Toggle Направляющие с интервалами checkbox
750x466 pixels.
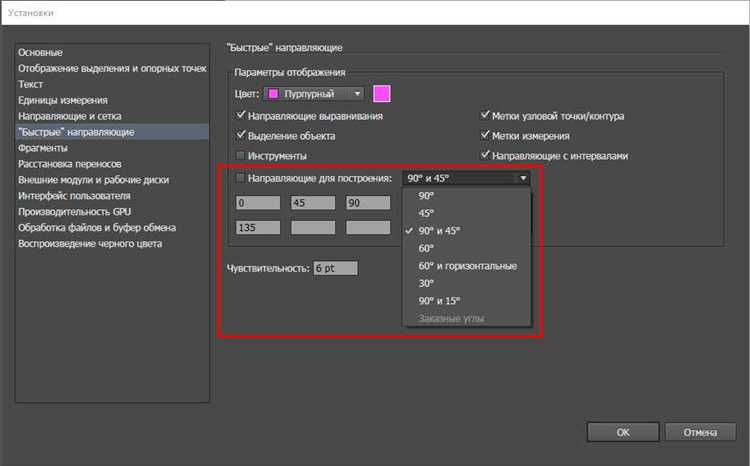point(485,155)
